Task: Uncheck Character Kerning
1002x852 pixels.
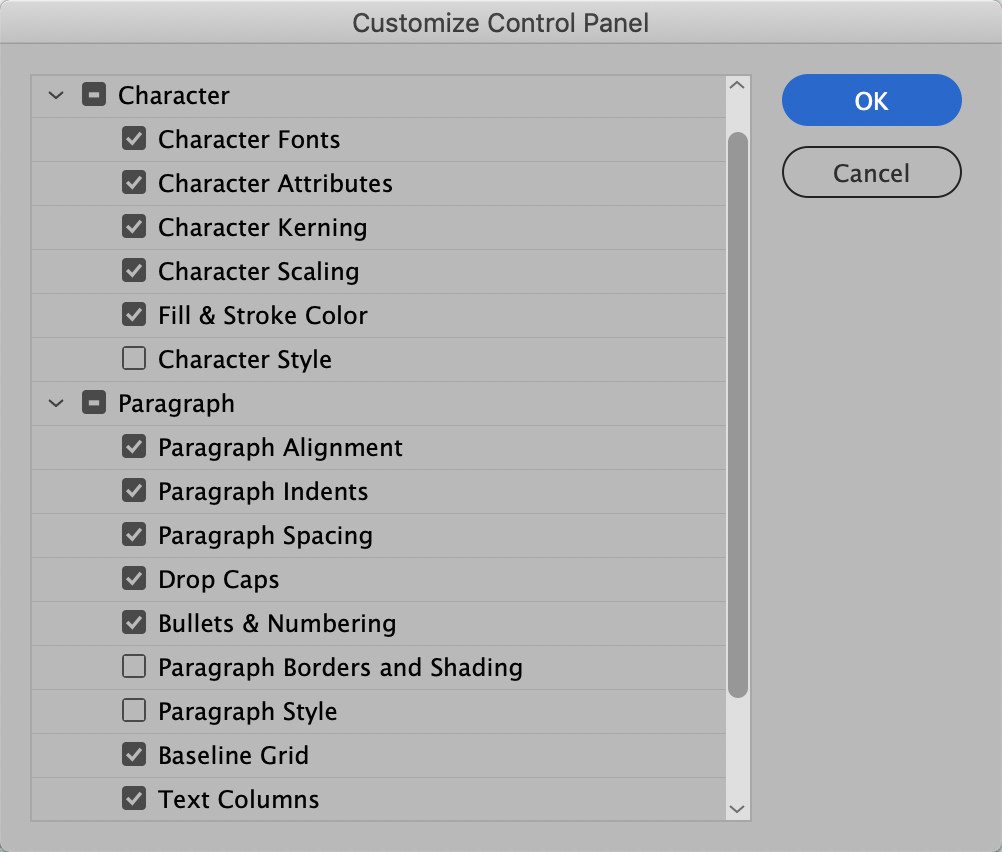Action: tap(134, 227)
